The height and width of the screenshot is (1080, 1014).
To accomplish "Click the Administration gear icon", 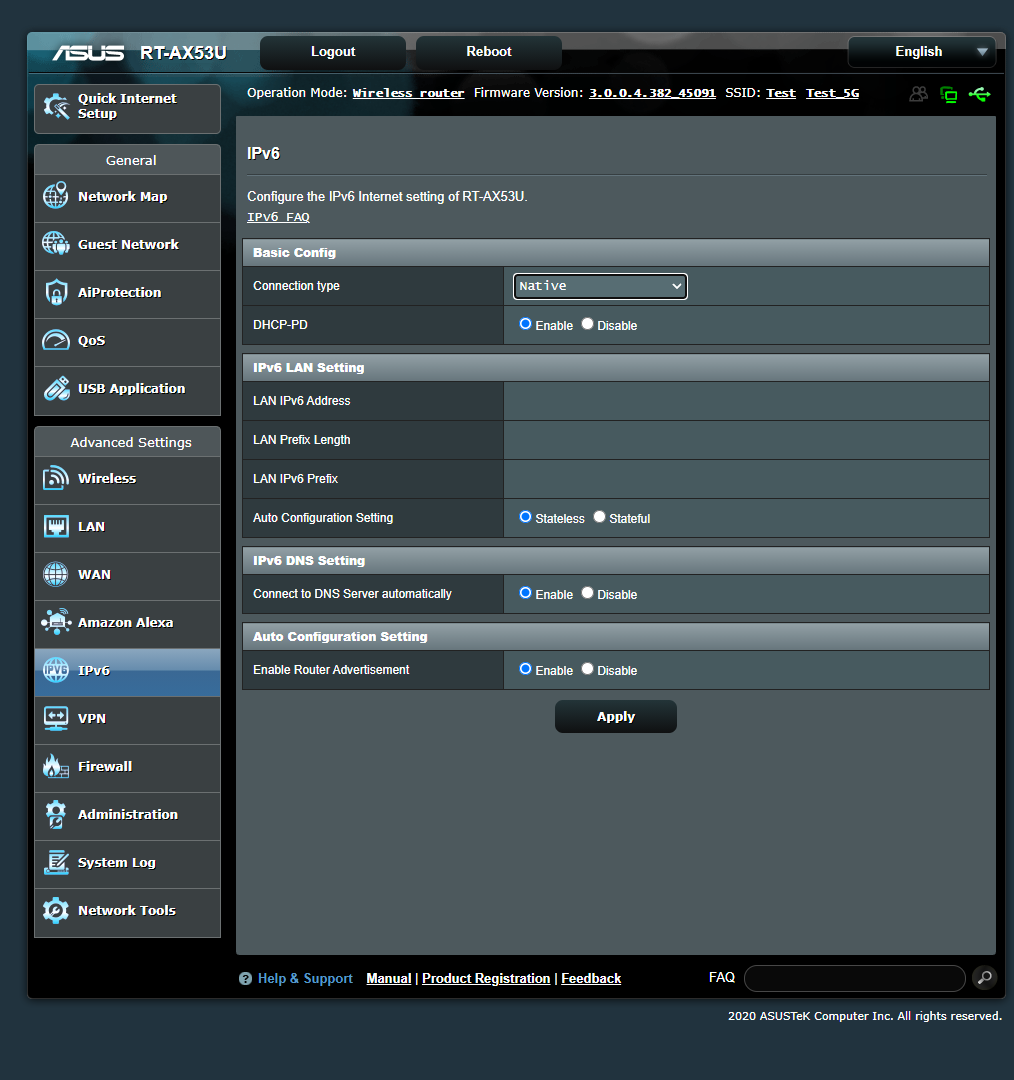I will point(56,814).
